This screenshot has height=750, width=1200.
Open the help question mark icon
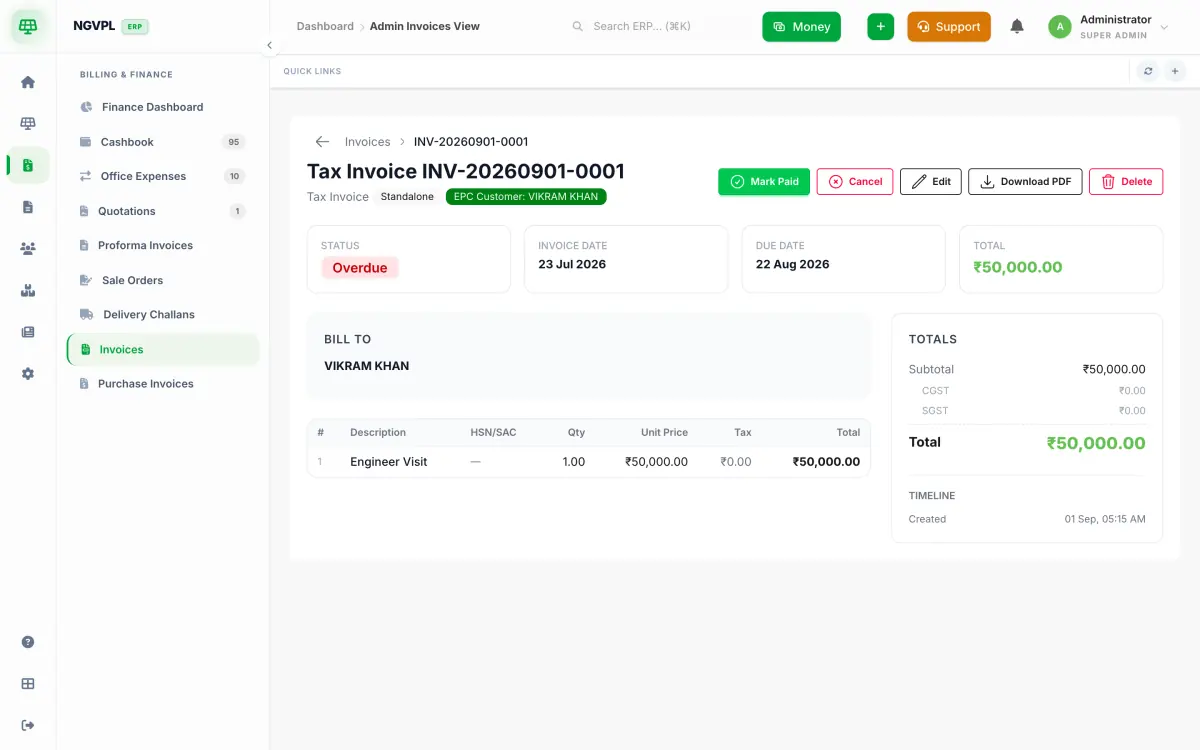pos(28,642)
